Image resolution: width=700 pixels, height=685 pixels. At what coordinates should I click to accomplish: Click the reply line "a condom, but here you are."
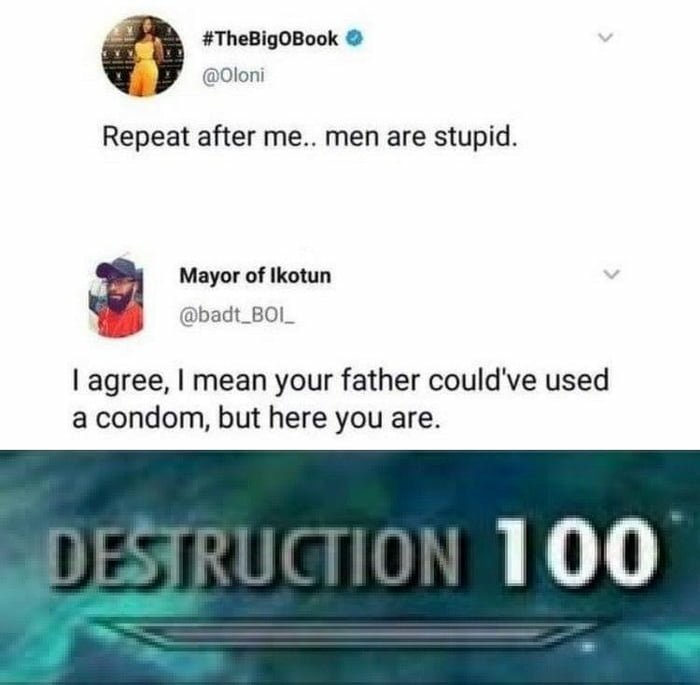tap(256, 419)
